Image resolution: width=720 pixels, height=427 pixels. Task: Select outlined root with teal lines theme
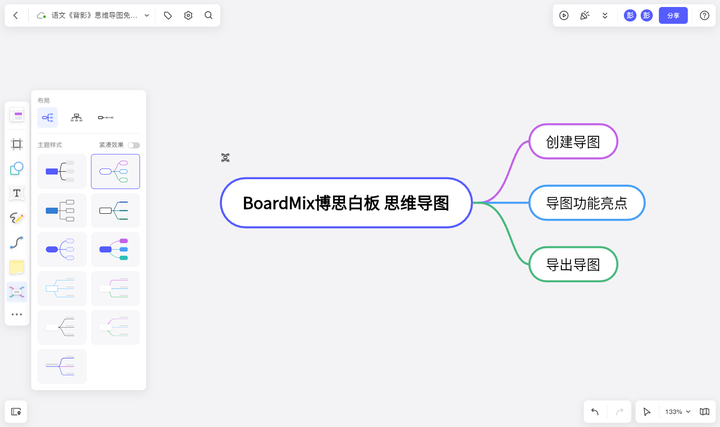[115, 210]
